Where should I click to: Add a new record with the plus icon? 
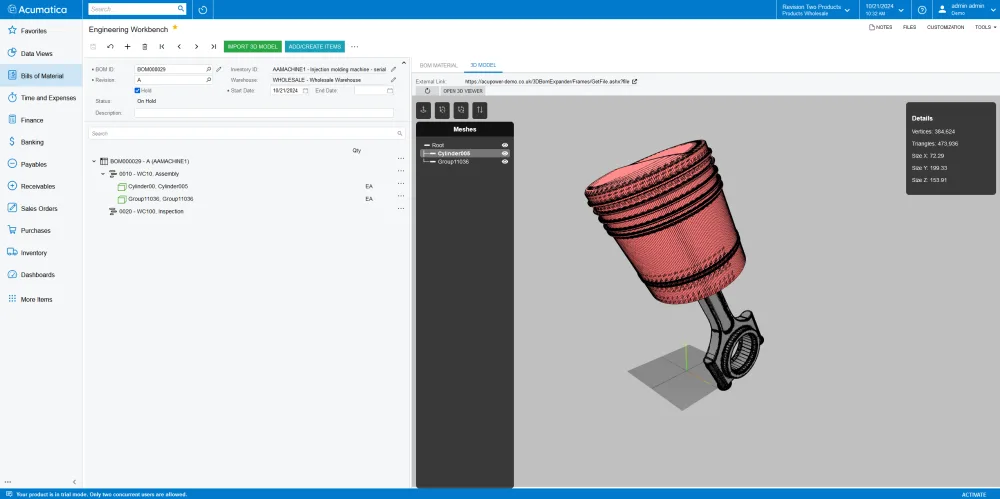tap(127, 46)
